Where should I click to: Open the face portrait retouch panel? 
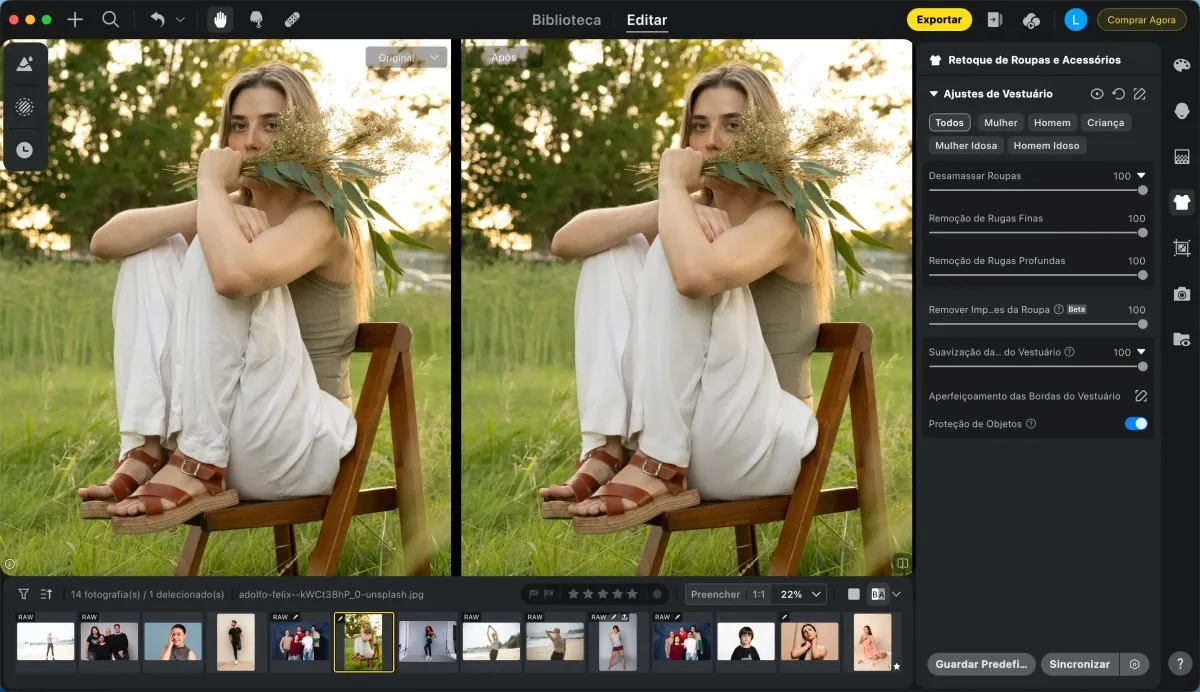coord(1182,111)
